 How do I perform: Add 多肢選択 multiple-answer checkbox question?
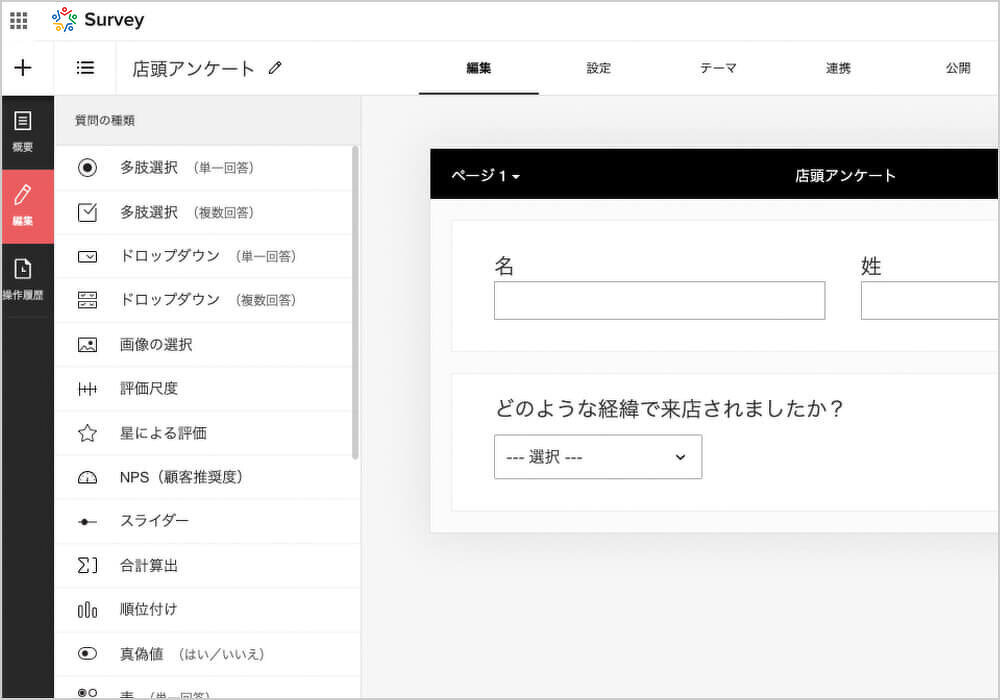click(186, 212)
